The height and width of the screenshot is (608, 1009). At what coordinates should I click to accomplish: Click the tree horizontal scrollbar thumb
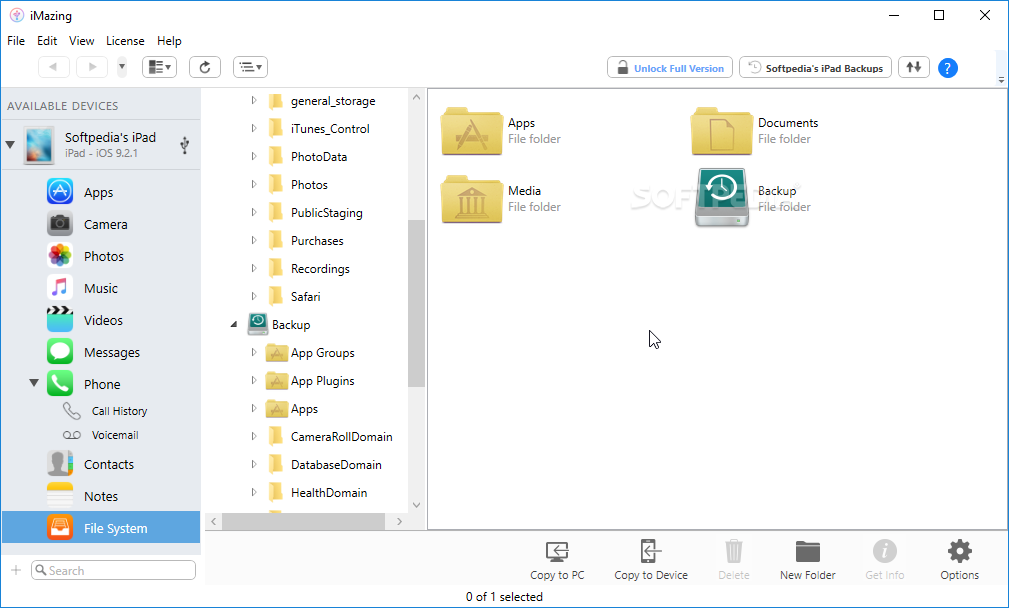[x=303, y=521]
